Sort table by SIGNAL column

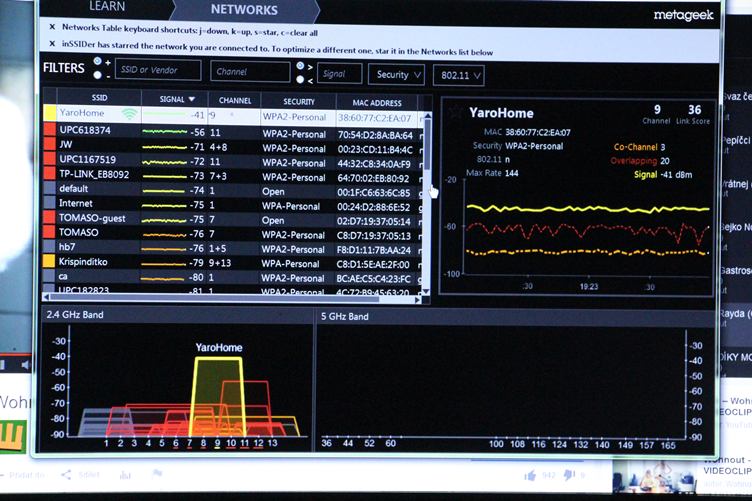point(175,99)
